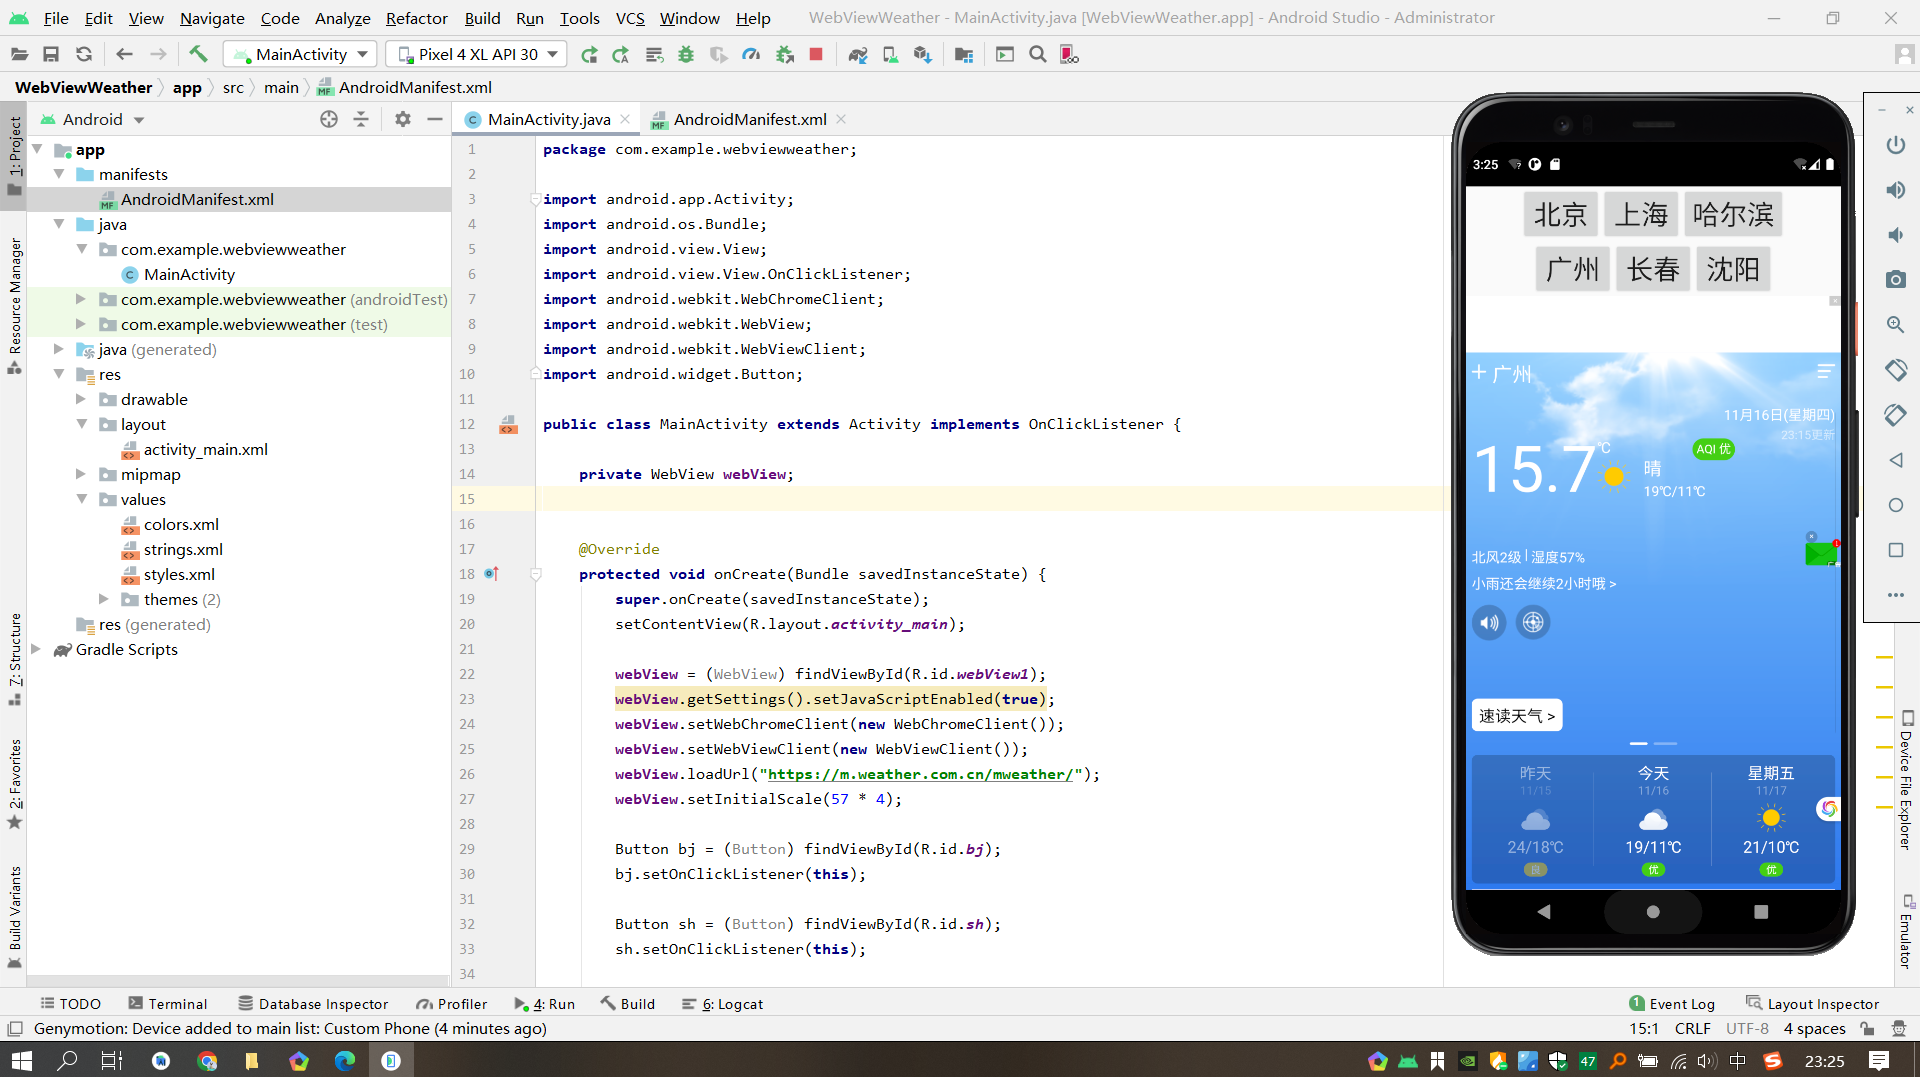Save all files using the diskette icon
Viewport: 1920px width, 1077px height.
click(x=51, y=54)
